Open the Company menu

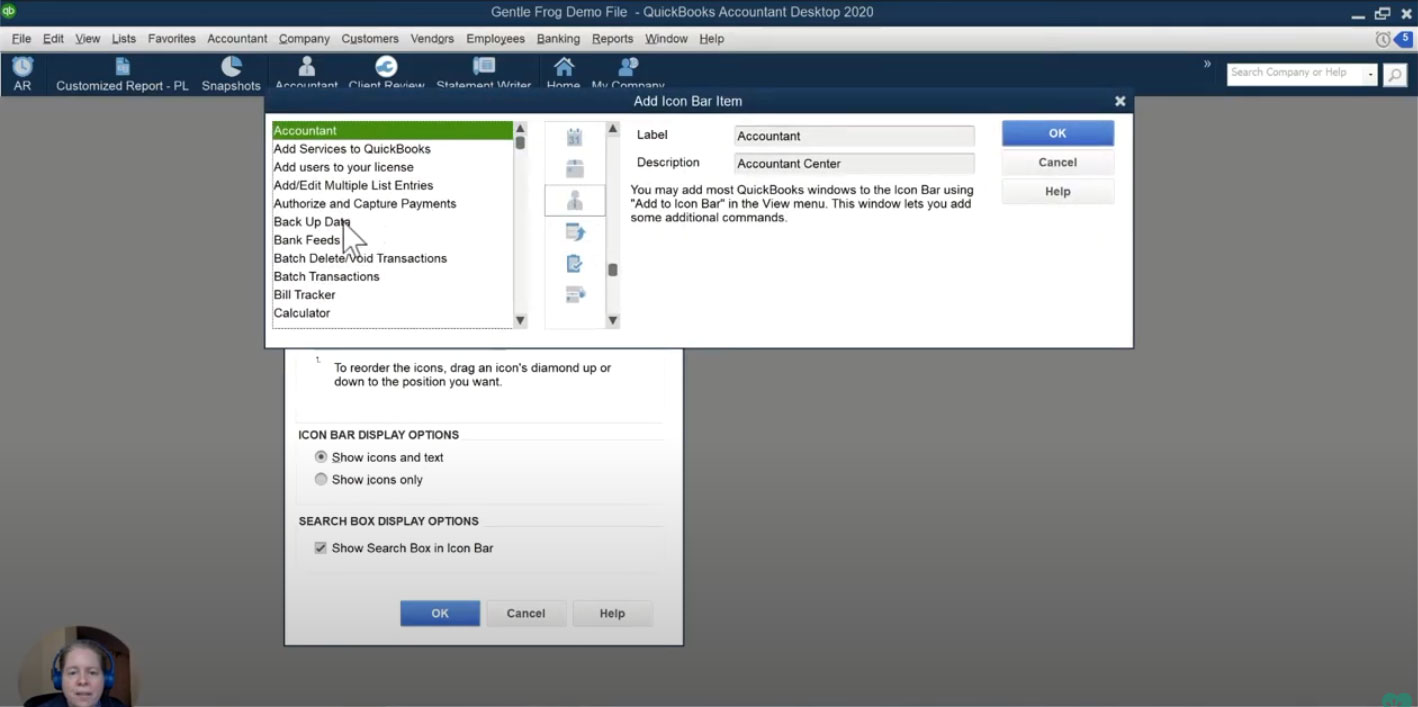tap(304, 39)
